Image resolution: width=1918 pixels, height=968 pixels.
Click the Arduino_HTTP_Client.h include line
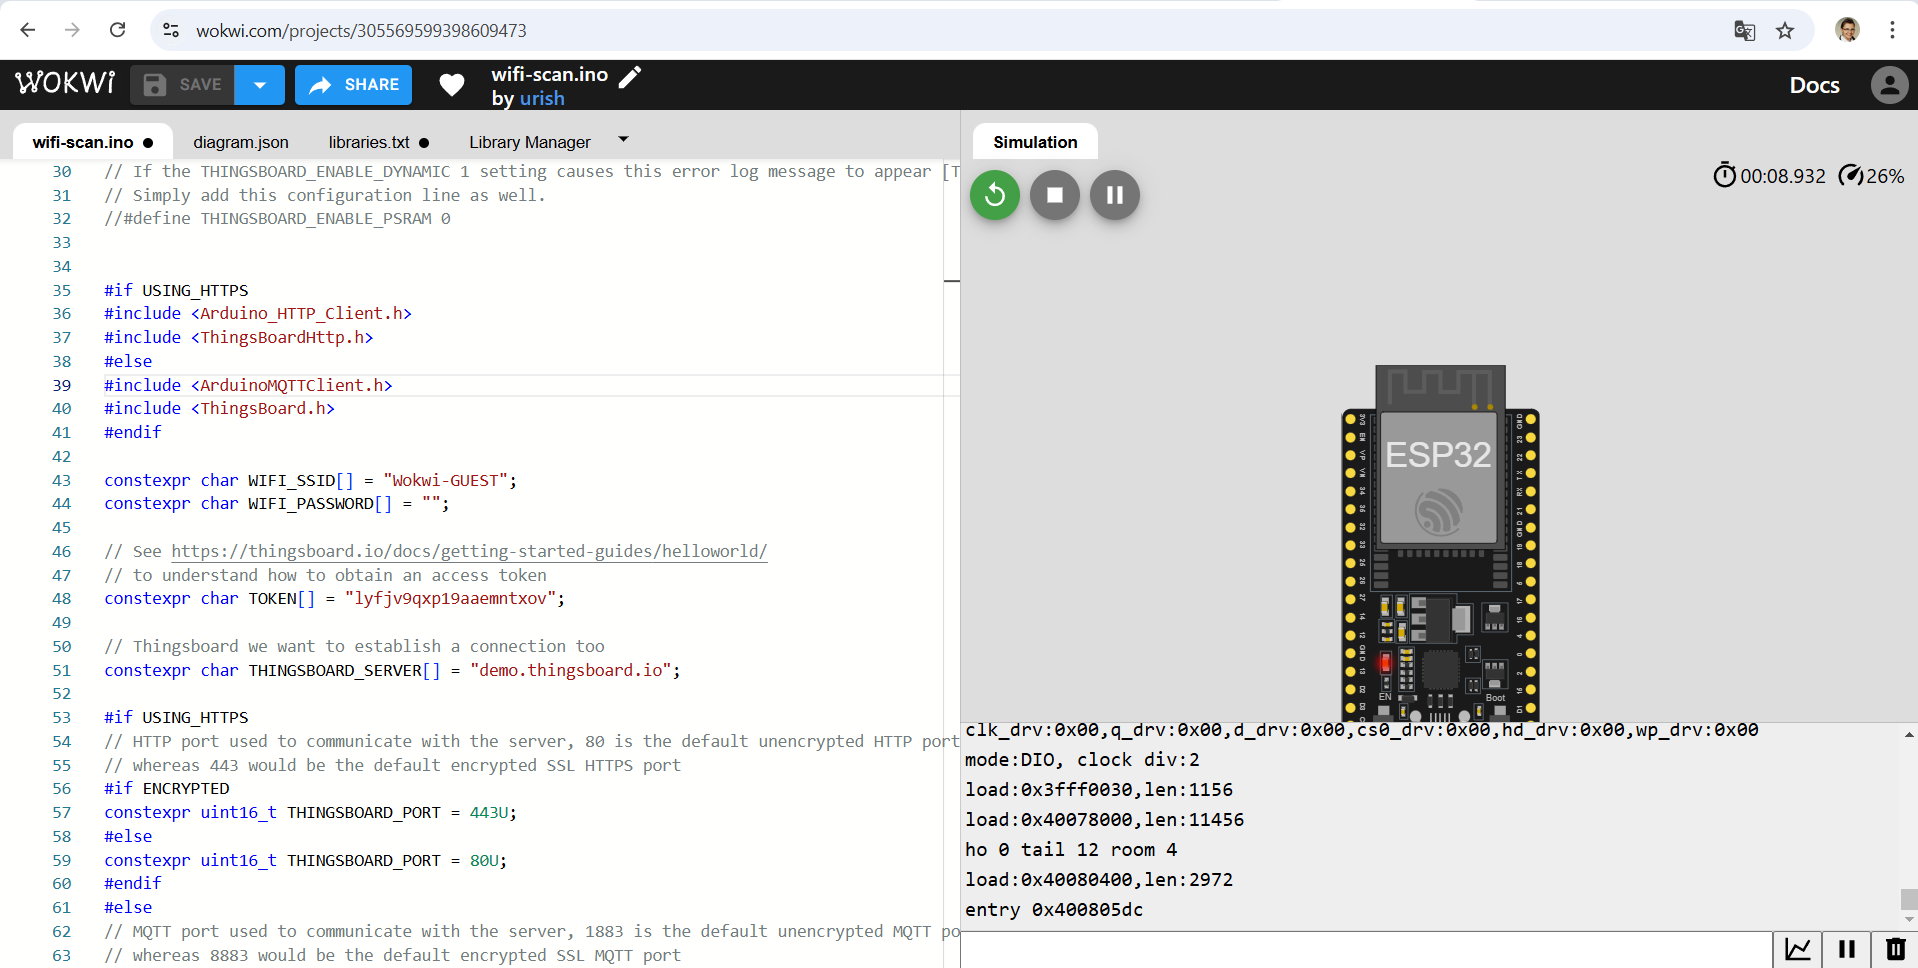coord(258,313)
